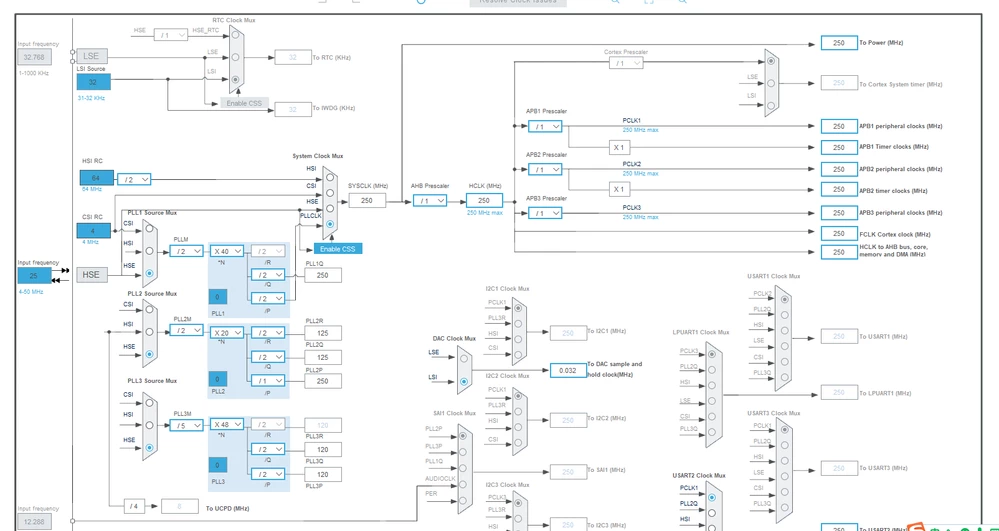Select LSE on USART1 Clock Mux
This screenshot has height=531, width=999.
[785, 346]
